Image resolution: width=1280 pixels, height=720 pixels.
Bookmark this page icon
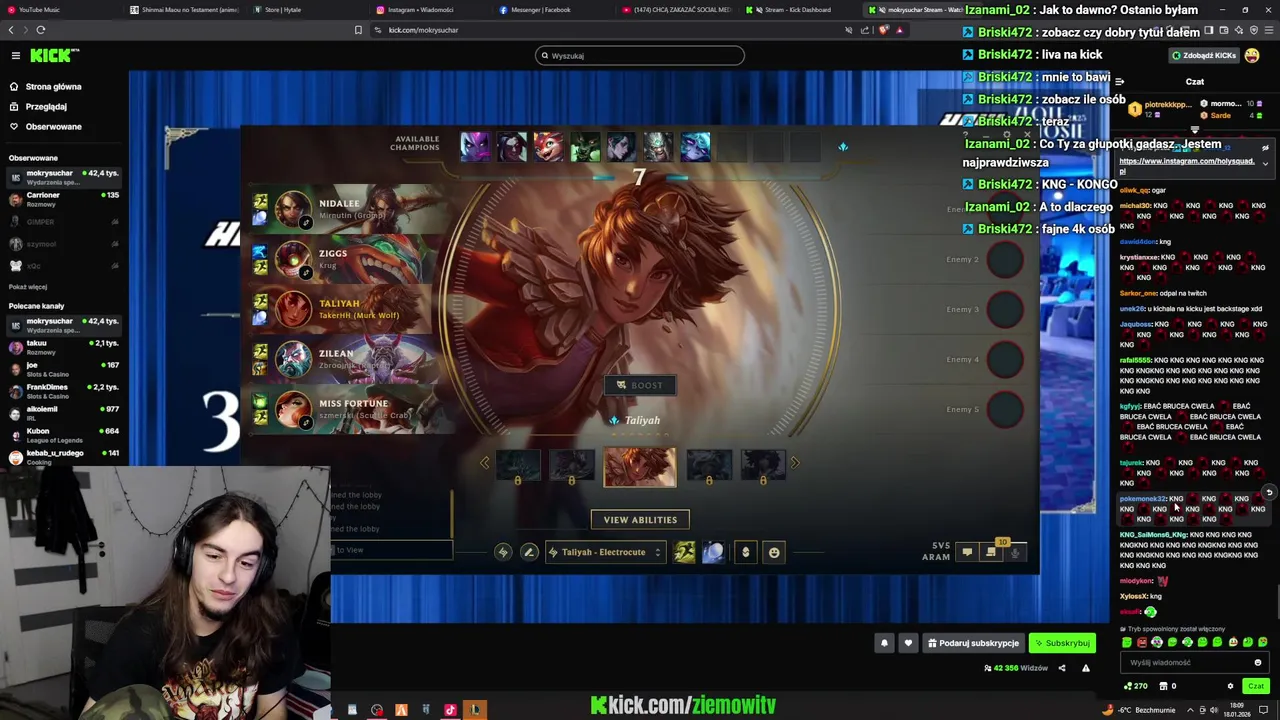[358, 30]
